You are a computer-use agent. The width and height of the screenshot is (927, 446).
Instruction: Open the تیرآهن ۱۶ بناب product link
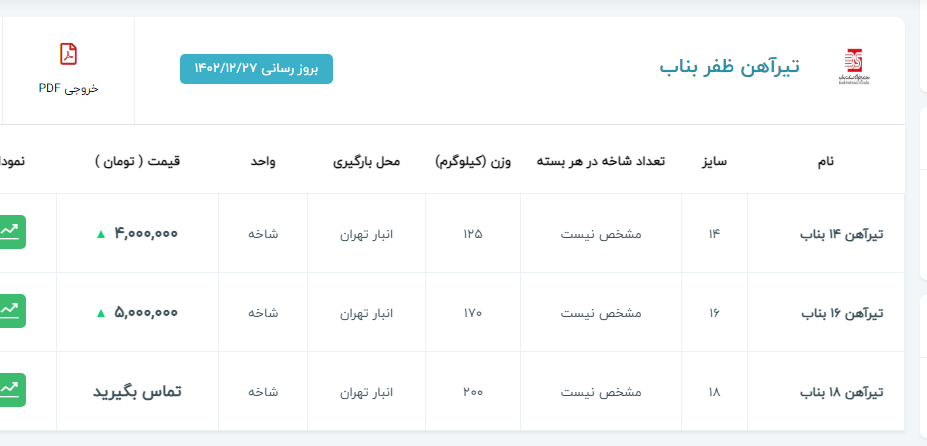[842, 313]
